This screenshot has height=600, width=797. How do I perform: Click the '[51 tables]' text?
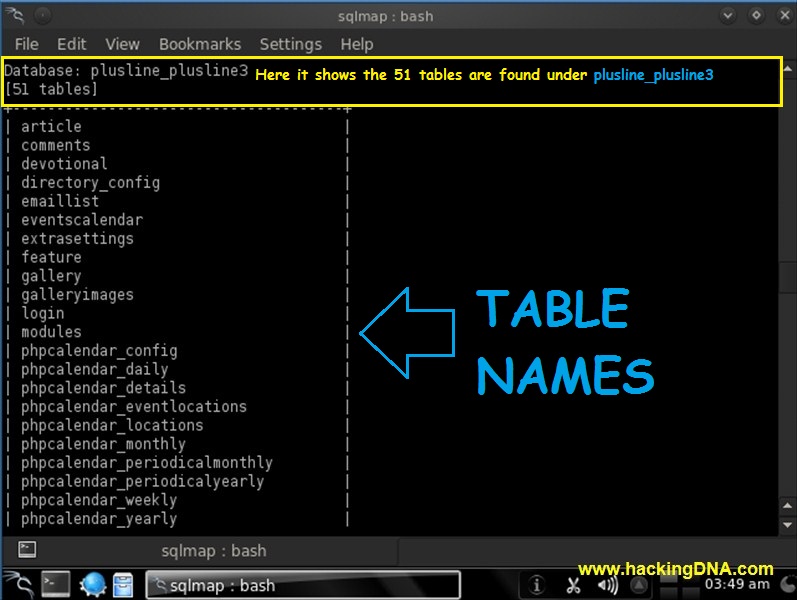(51, 89)
